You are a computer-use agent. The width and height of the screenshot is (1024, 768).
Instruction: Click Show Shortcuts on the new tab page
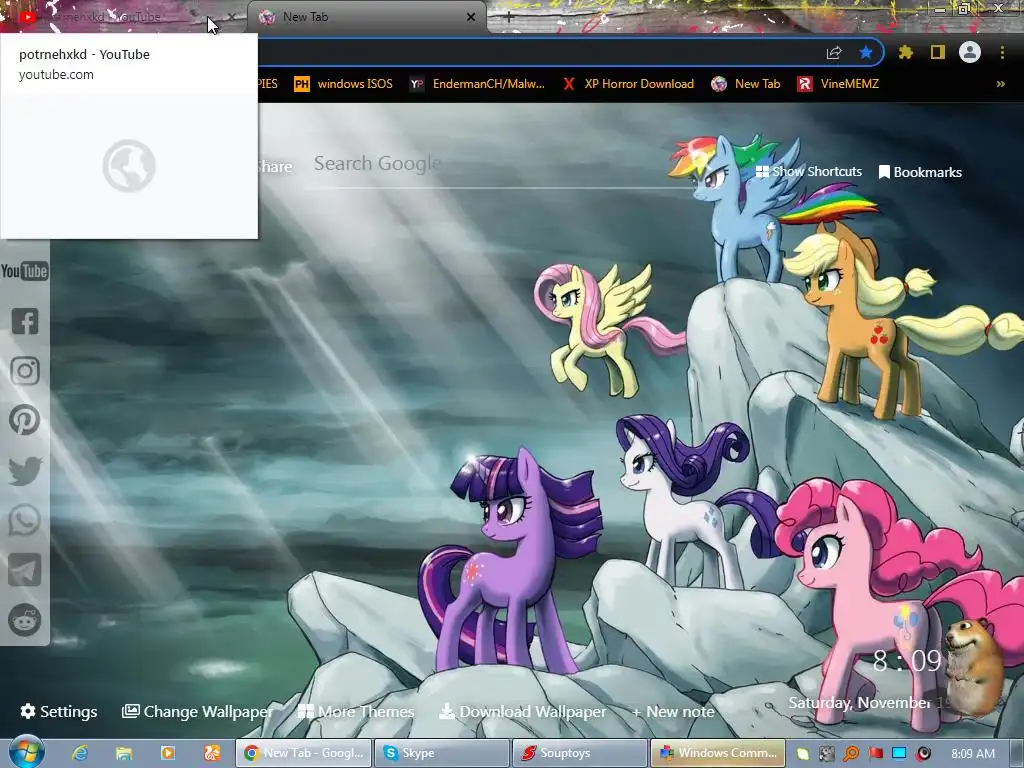pos(808,172)
